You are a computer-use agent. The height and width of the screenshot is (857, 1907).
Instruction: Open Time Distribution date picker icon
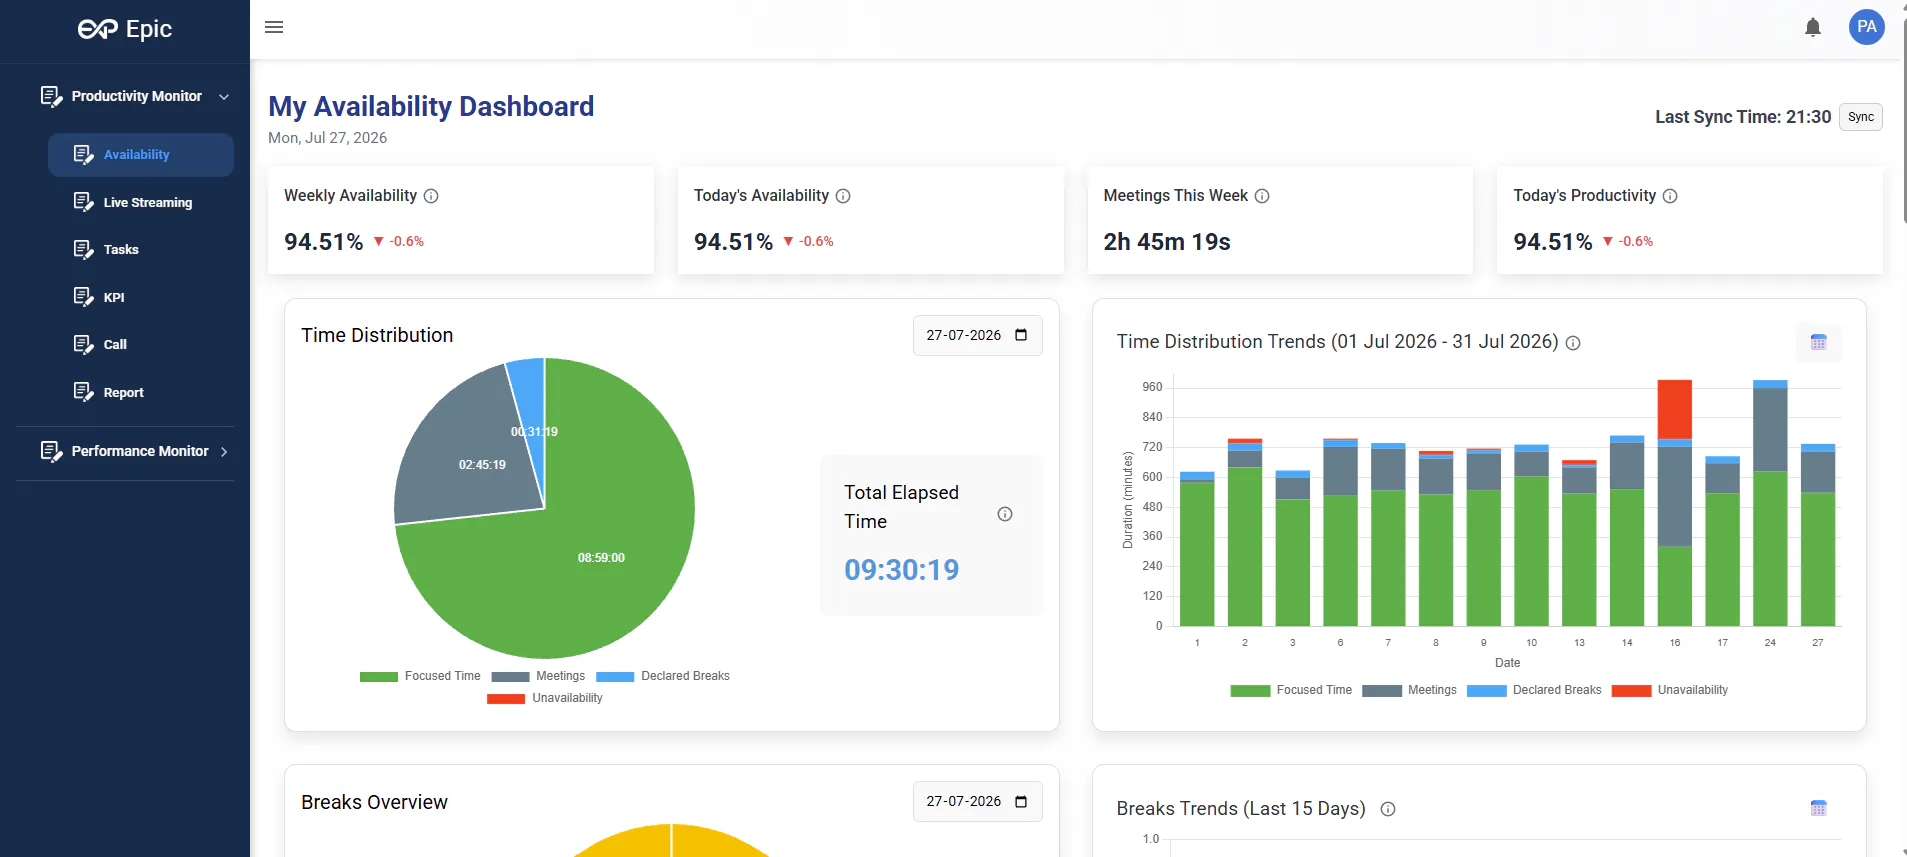pos(1021,335)
